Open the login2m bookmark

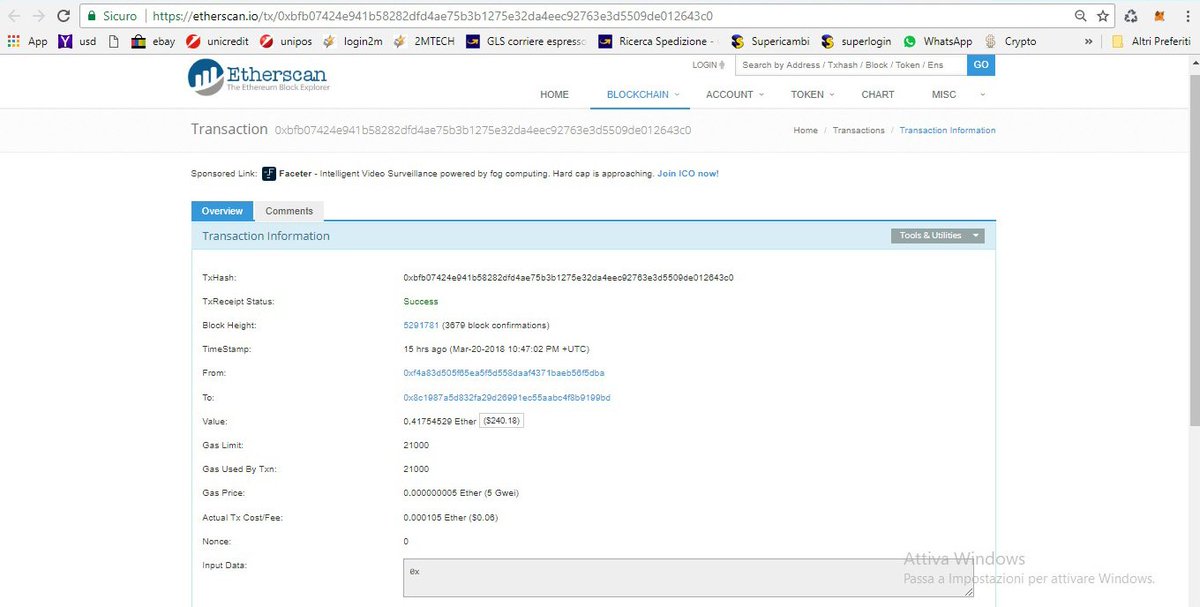coord(352,41)
